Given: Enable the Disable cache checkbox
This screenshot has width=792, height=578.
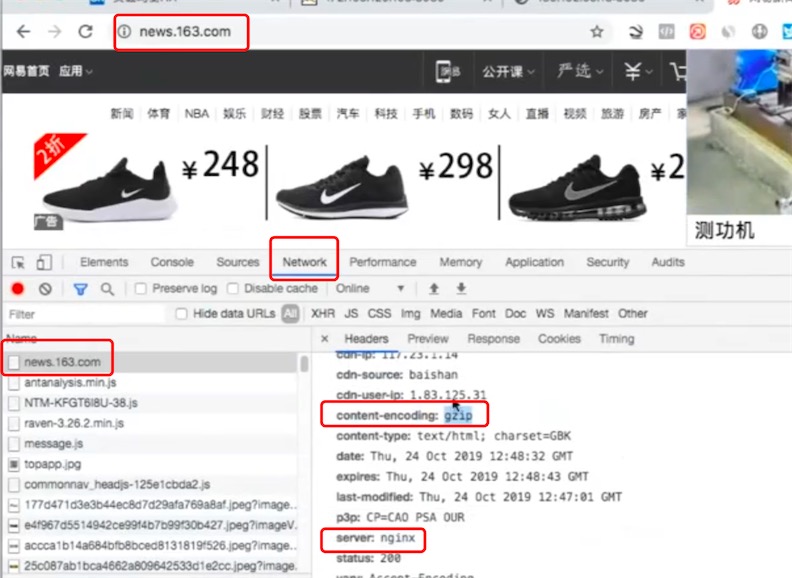Looking at the screenshot, I should pos(233,288).
